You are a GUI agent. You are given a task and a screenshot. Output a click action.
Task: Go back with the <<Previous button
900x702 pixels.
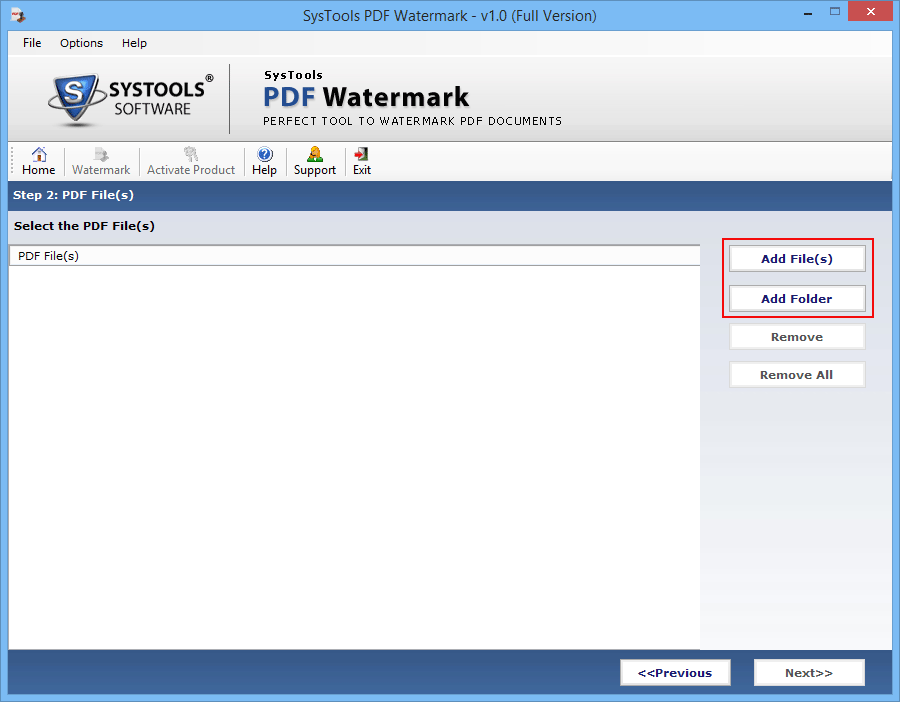pos(675,673)
